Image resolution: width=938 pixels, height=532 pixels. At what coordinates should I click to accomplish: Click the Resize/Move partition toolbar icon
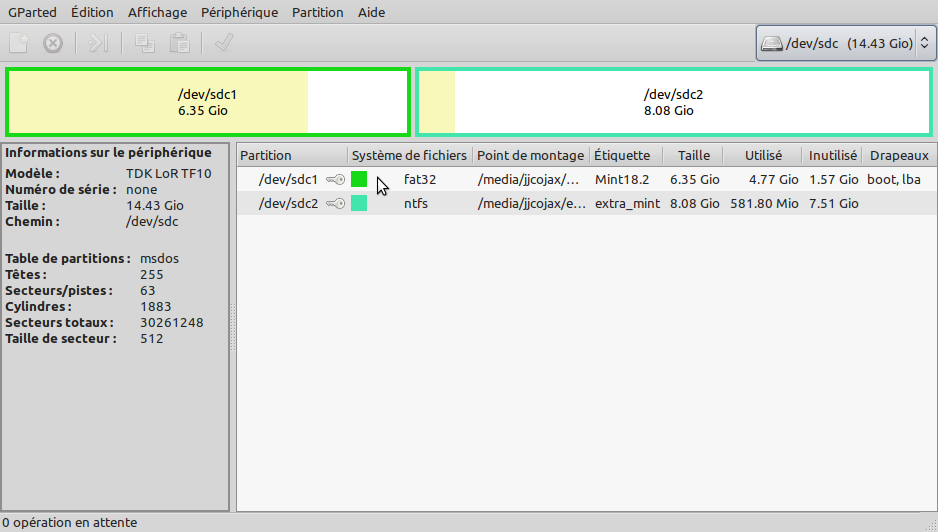(x=98, y=43)
